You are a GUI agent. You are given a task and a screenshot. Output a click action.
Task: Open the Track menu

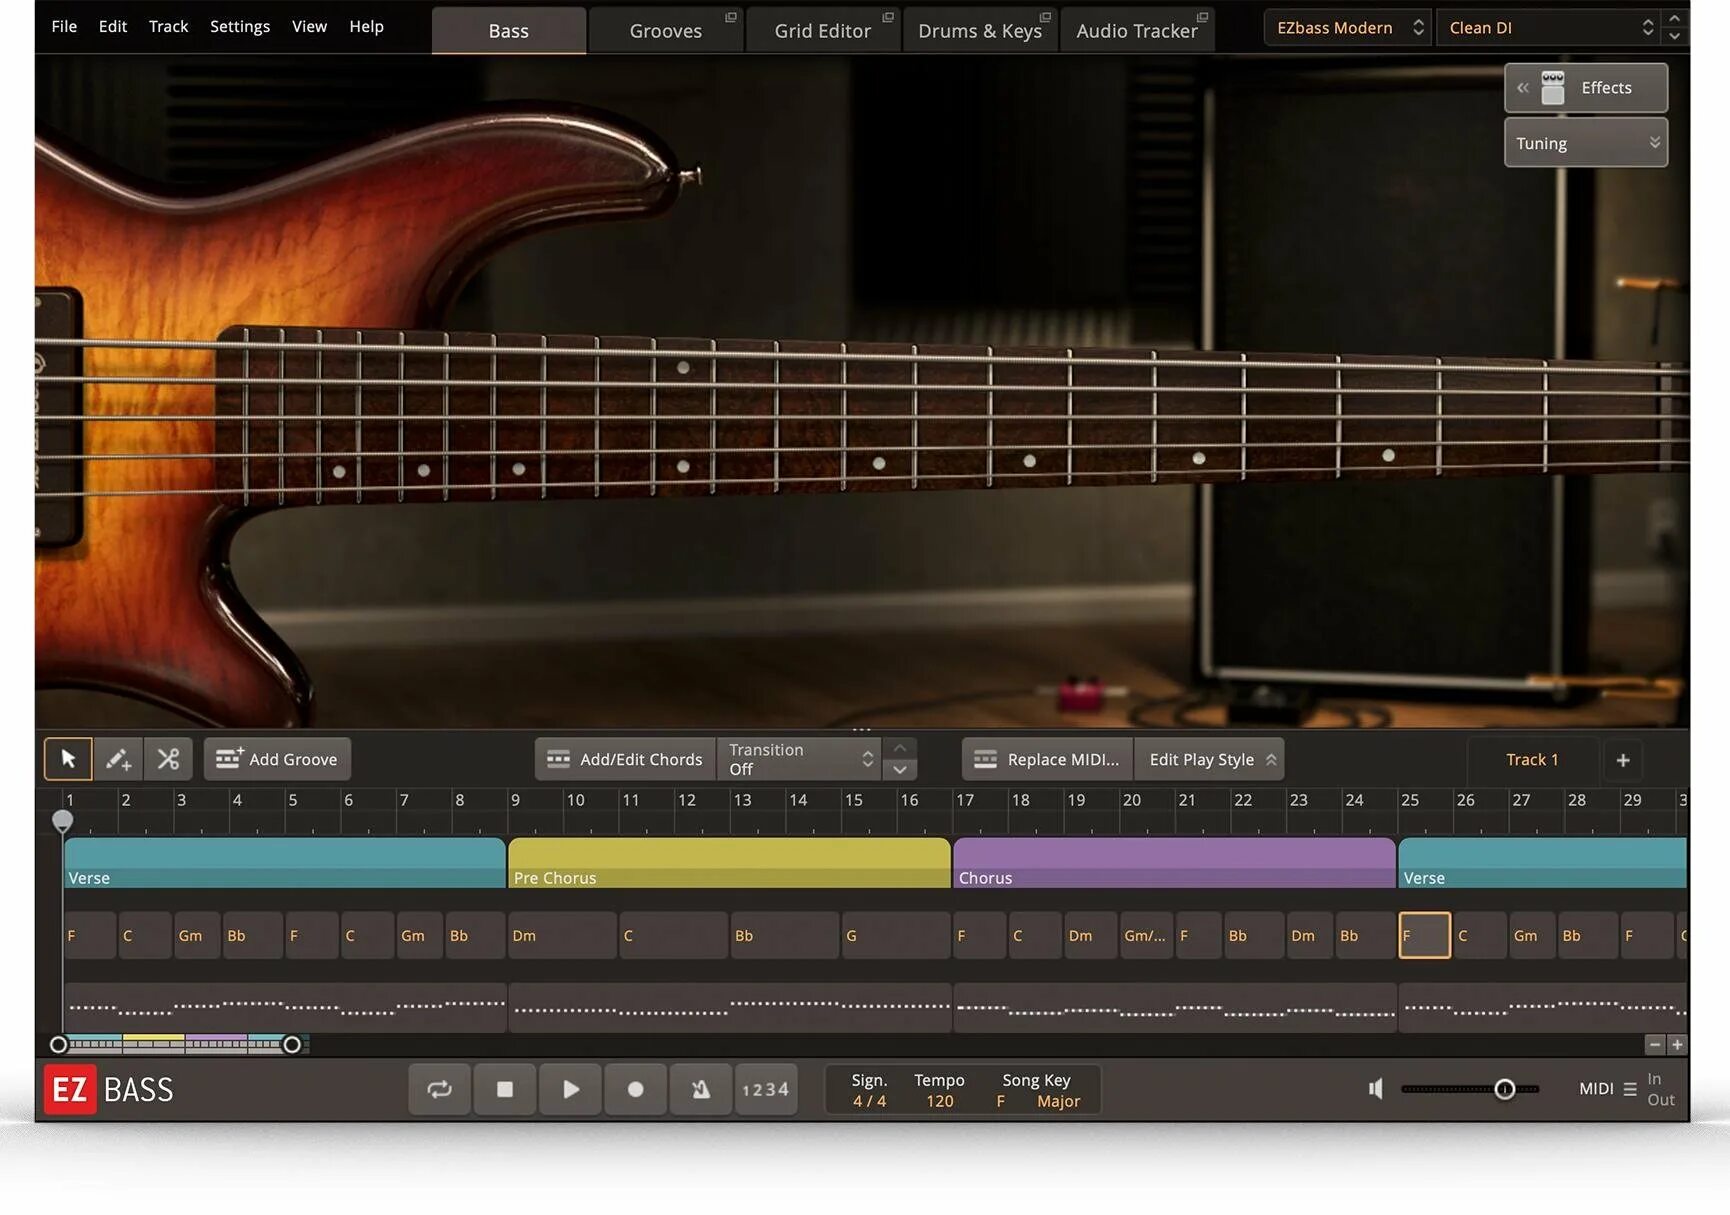pyautogui.click(x=168, y=26)
